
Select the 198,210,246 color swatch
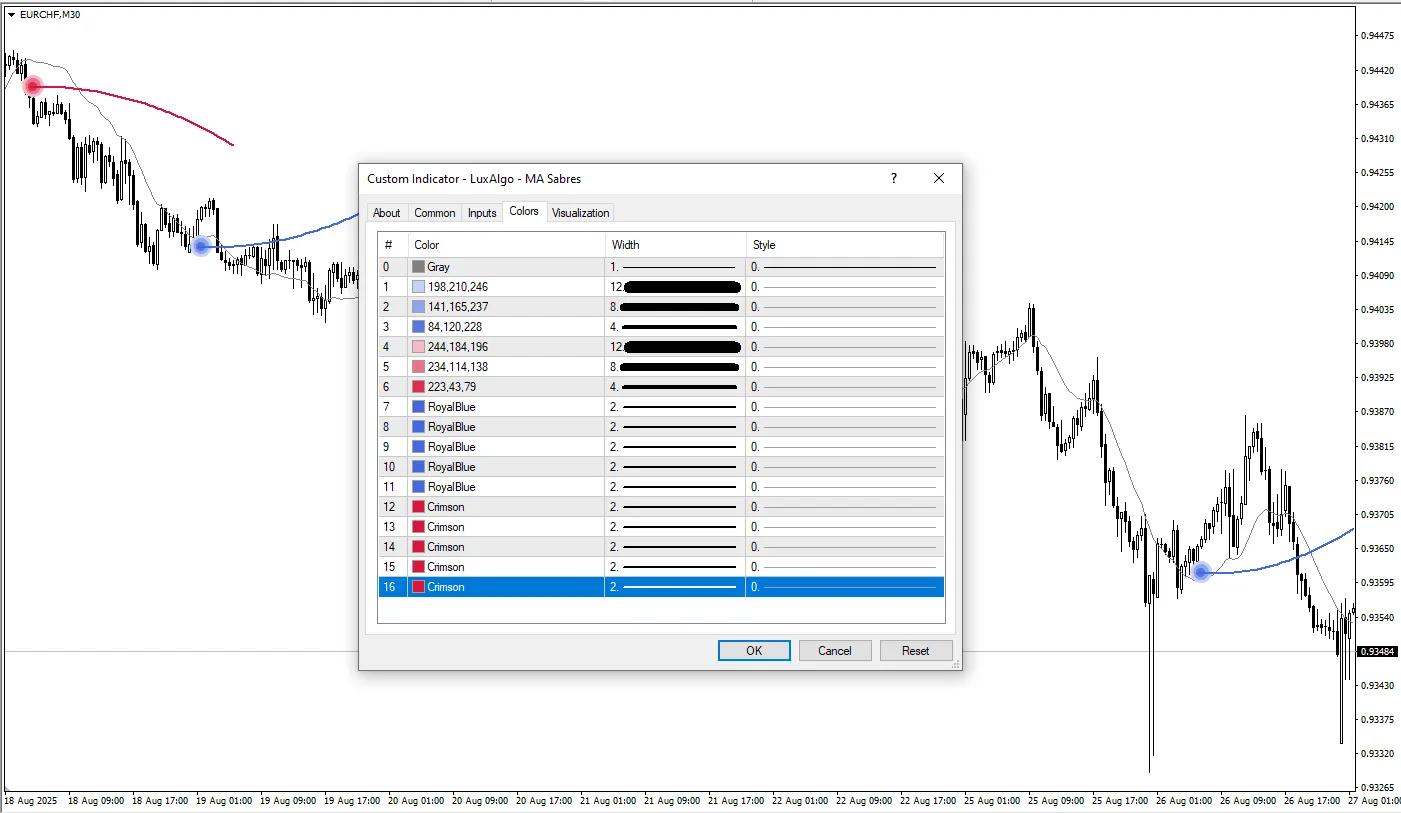coord(418,287)
